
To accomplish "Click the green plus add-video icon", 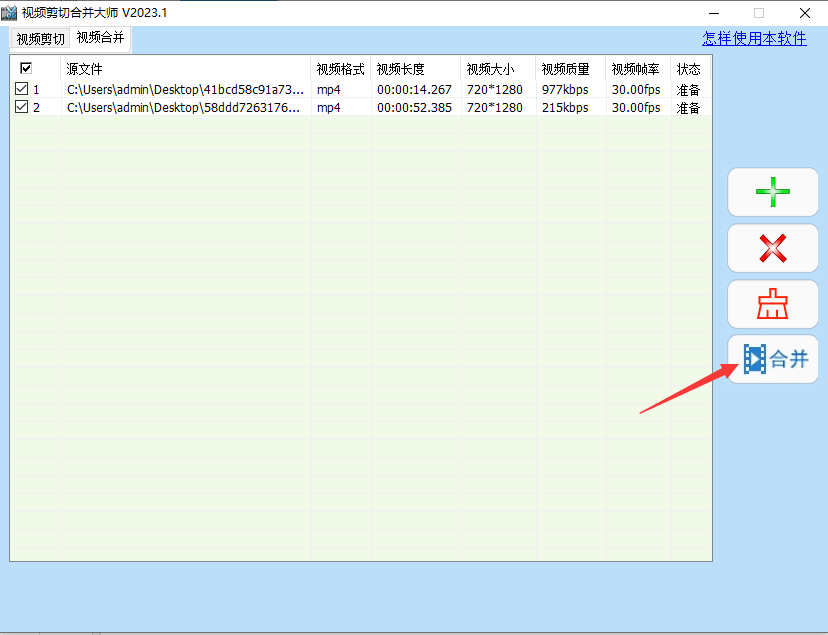I will pos(772,192).
